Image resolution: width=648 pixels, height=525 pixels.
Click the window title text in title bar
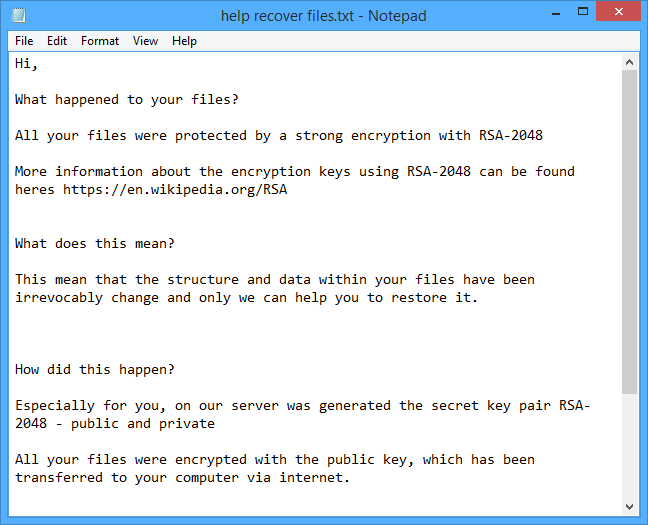click(323, 15)
